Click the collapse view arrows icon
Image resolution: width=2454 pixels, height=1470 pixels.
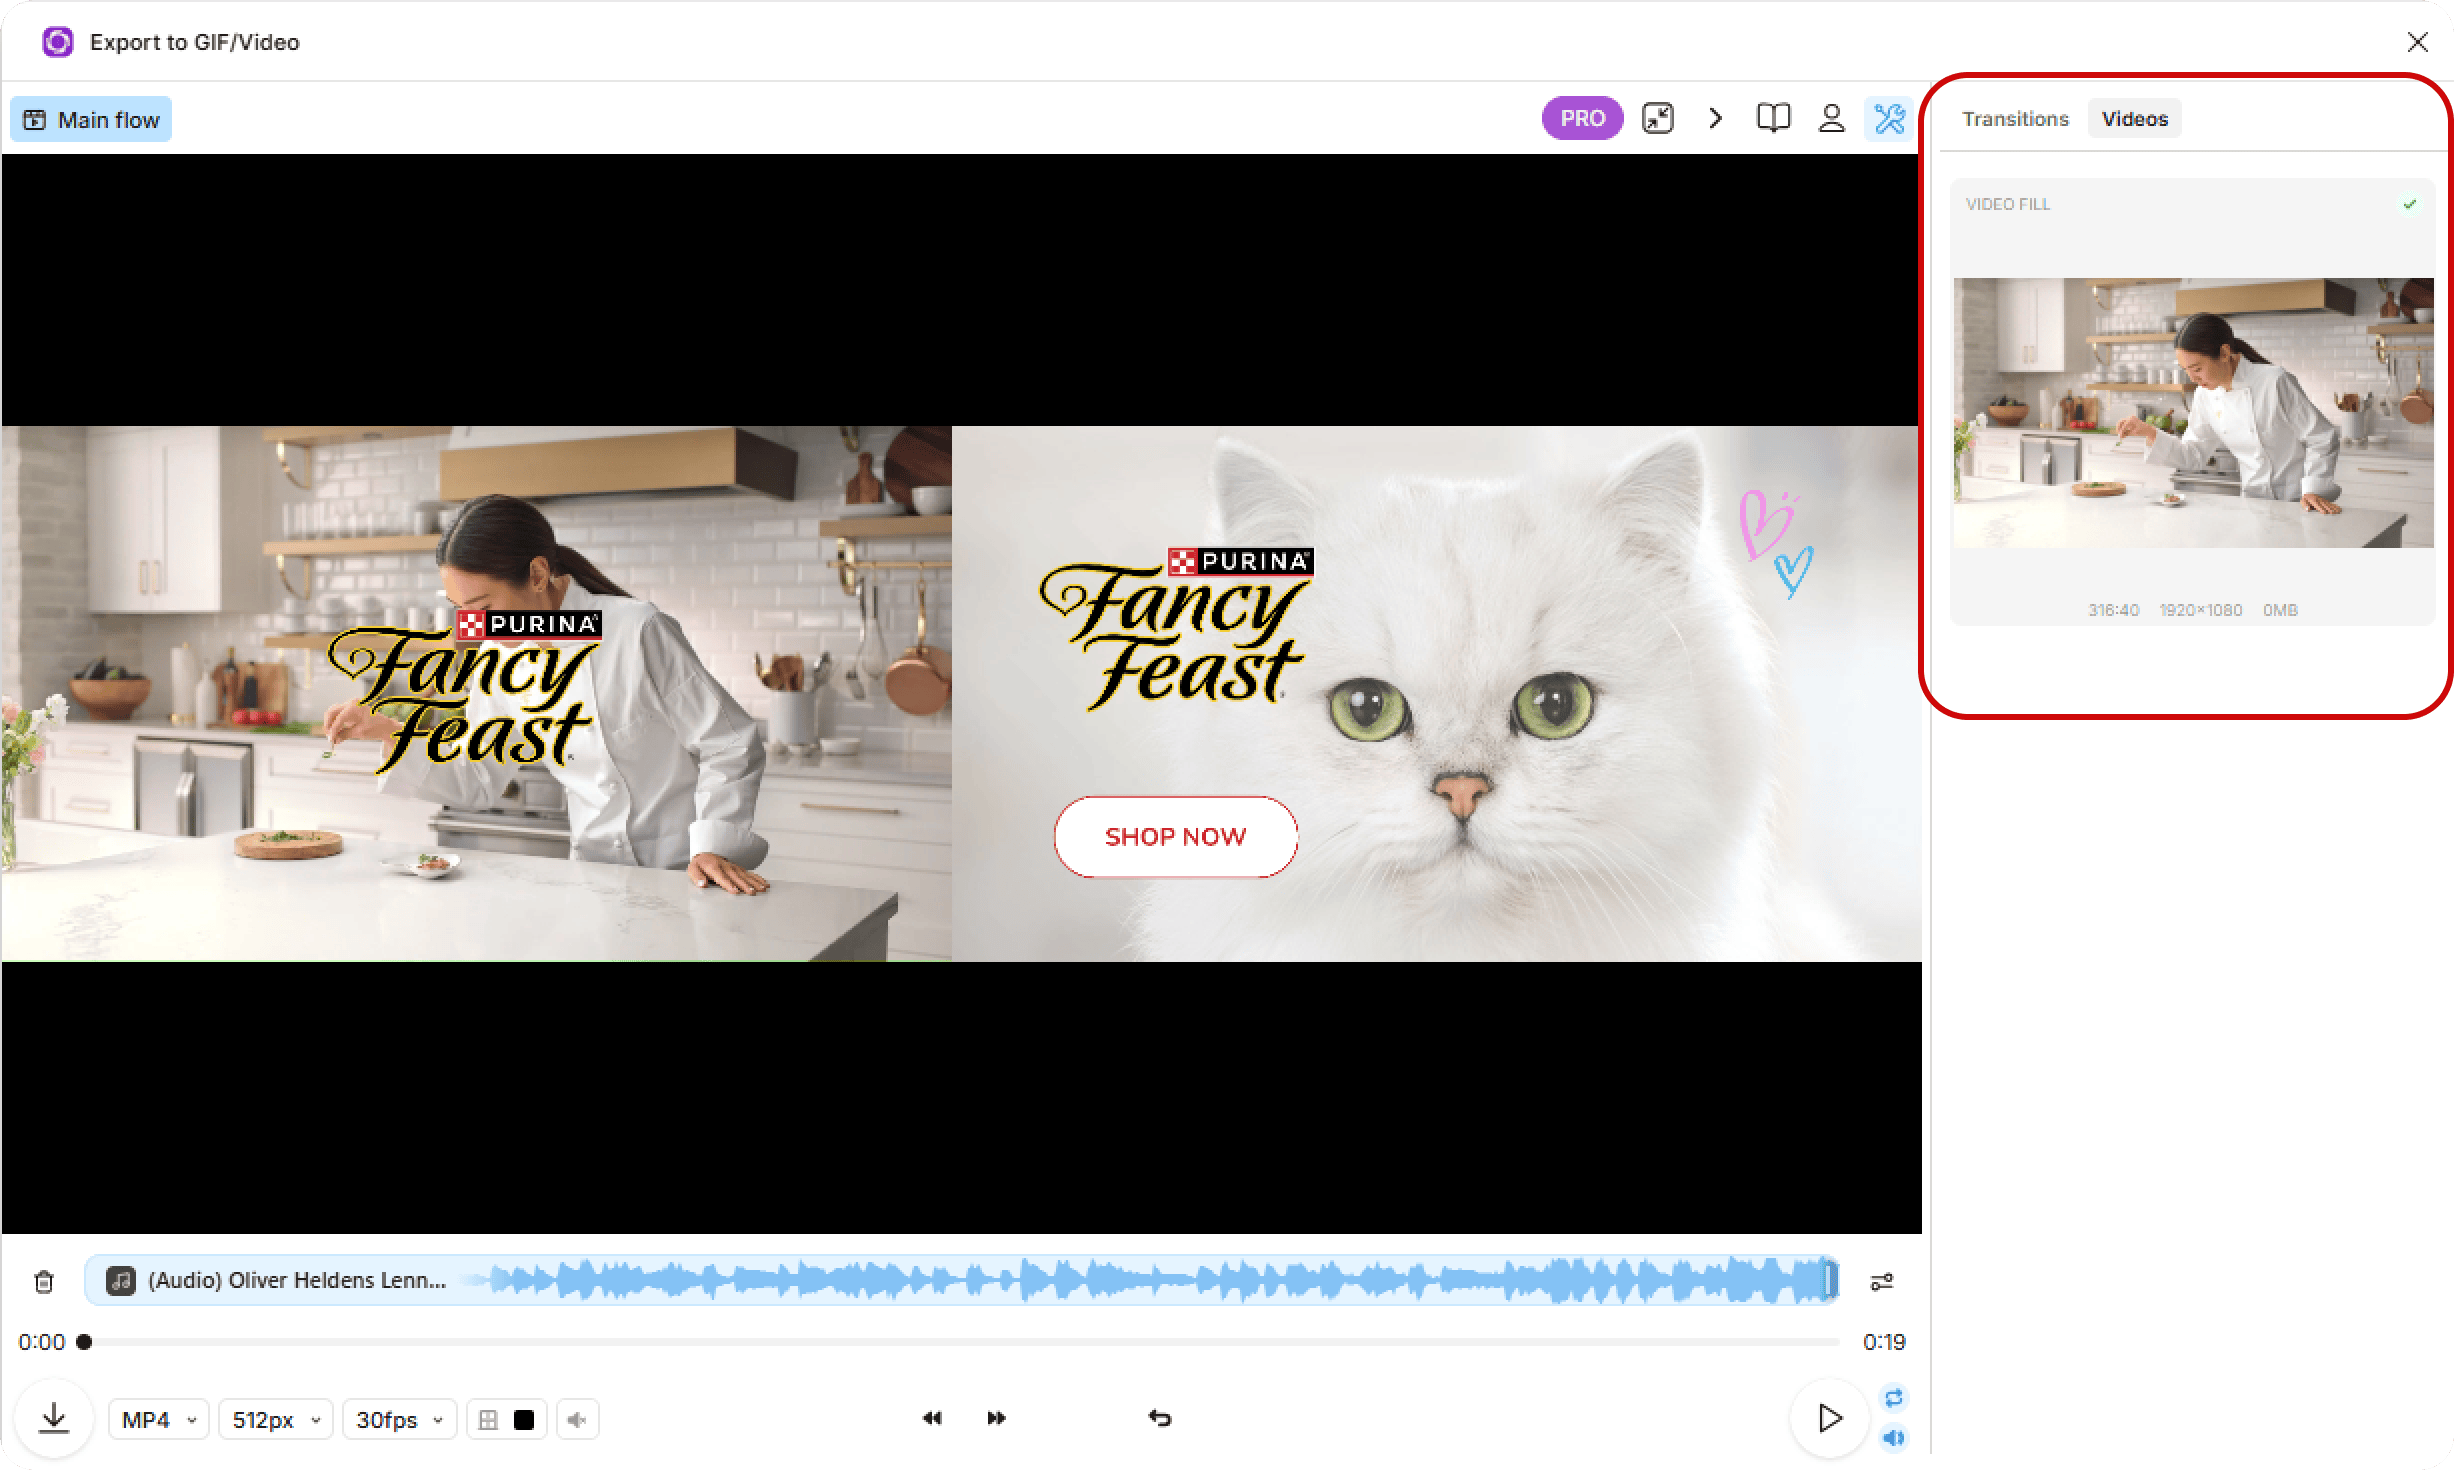[x=1658, y=119]
